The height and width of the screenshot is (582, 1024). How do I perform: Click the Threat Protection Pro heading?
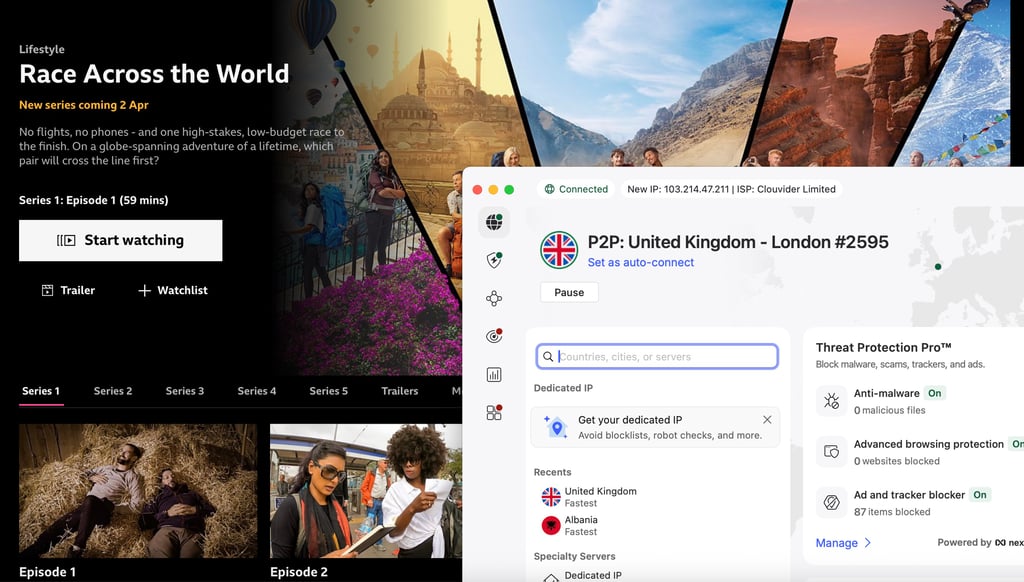[884, 348]
